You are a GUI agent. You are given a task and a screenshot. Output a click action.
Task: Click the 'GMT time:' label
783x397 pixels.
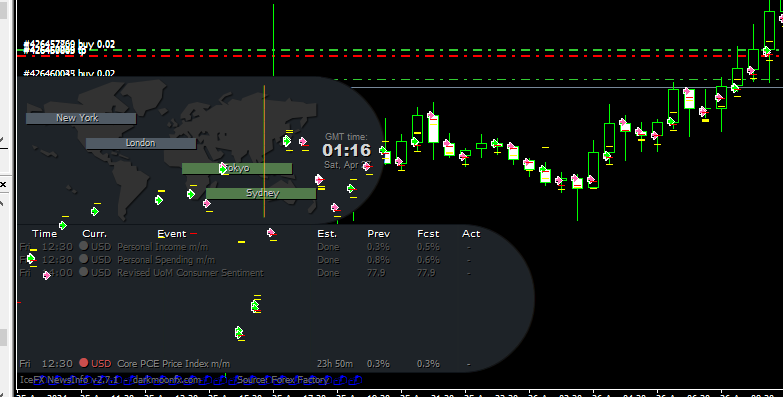[346, 136]
